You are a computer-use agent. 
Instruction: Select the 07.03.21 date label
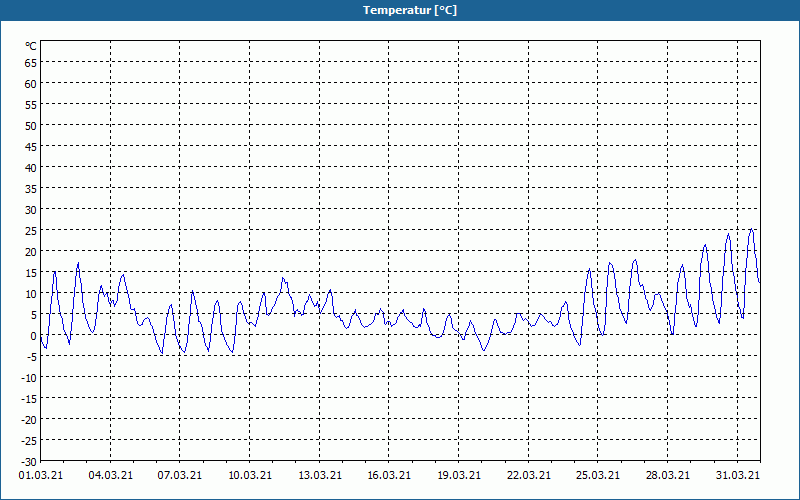(x=180, y=475)
